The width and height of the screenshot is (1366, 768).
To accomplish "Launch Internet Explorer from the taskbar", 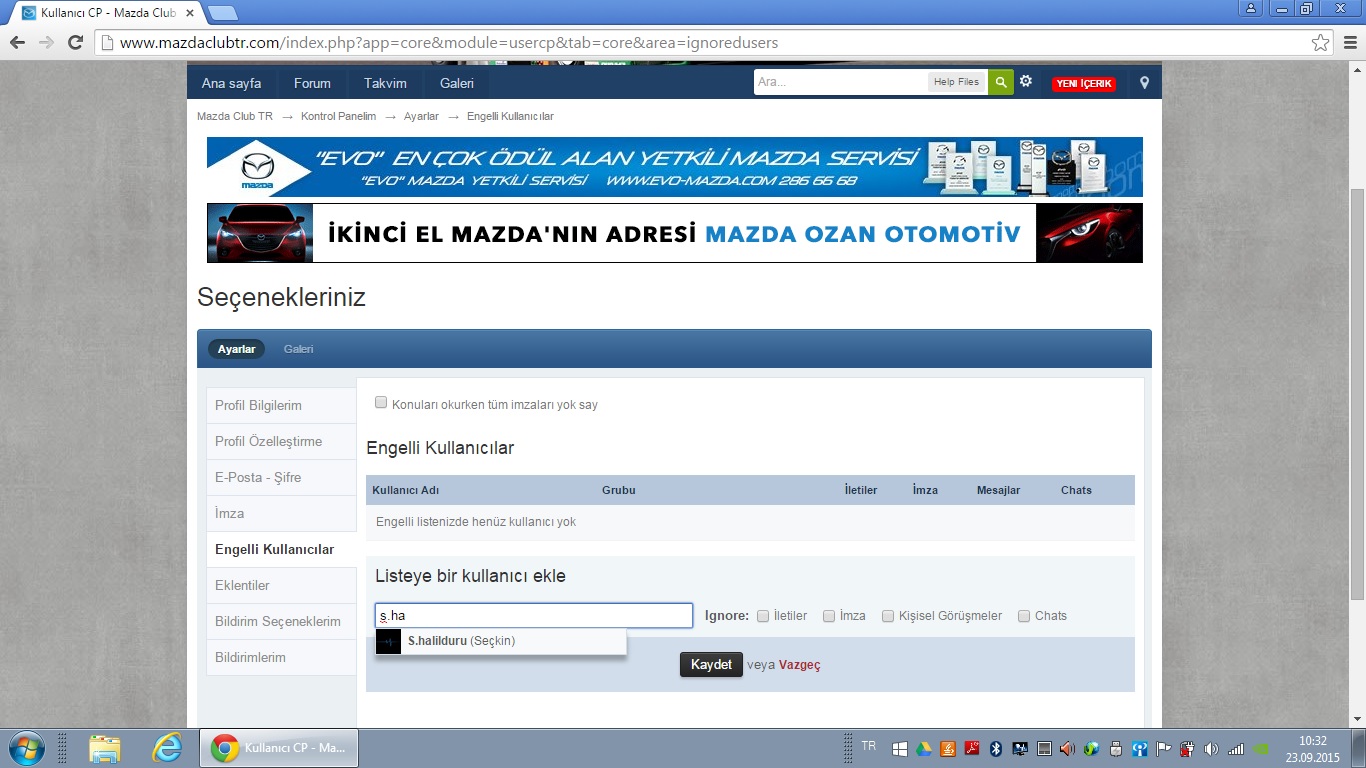I will pyautogui.click(x=166, y=748).
